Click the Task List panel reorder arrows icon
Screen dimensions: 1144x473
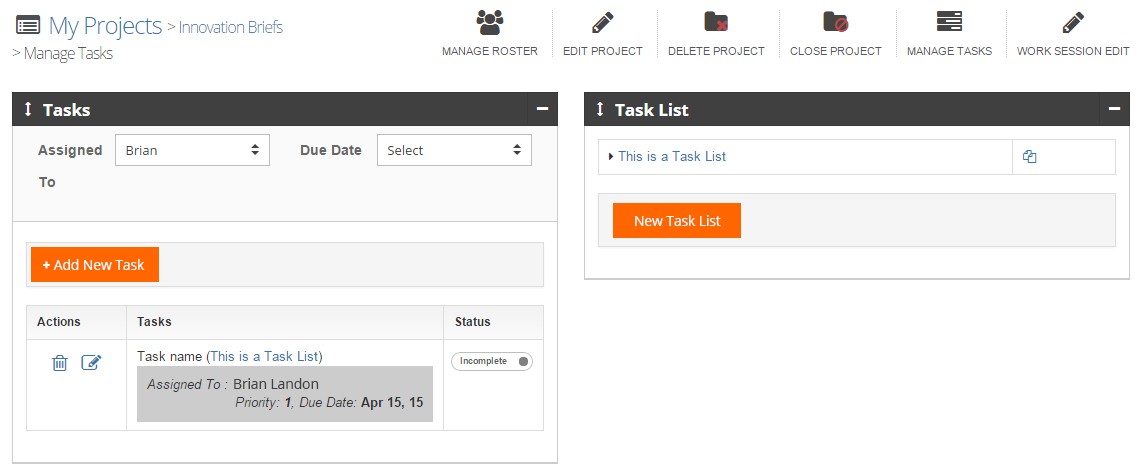tap(600, 109)
